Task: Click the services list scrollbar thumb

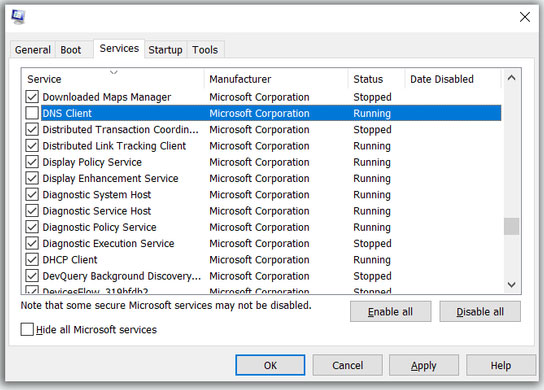Action: 511,226
